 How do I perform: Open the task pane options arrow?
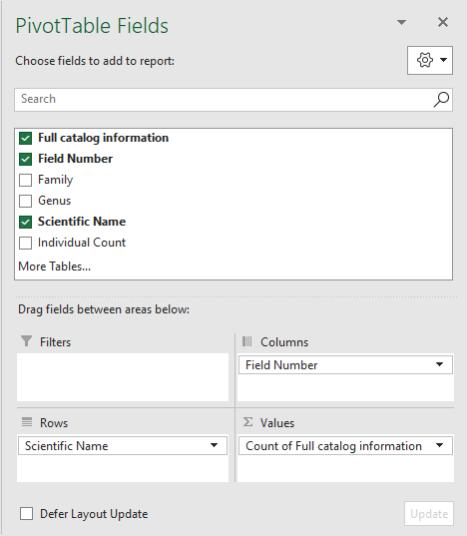click(x=401, y=23)
